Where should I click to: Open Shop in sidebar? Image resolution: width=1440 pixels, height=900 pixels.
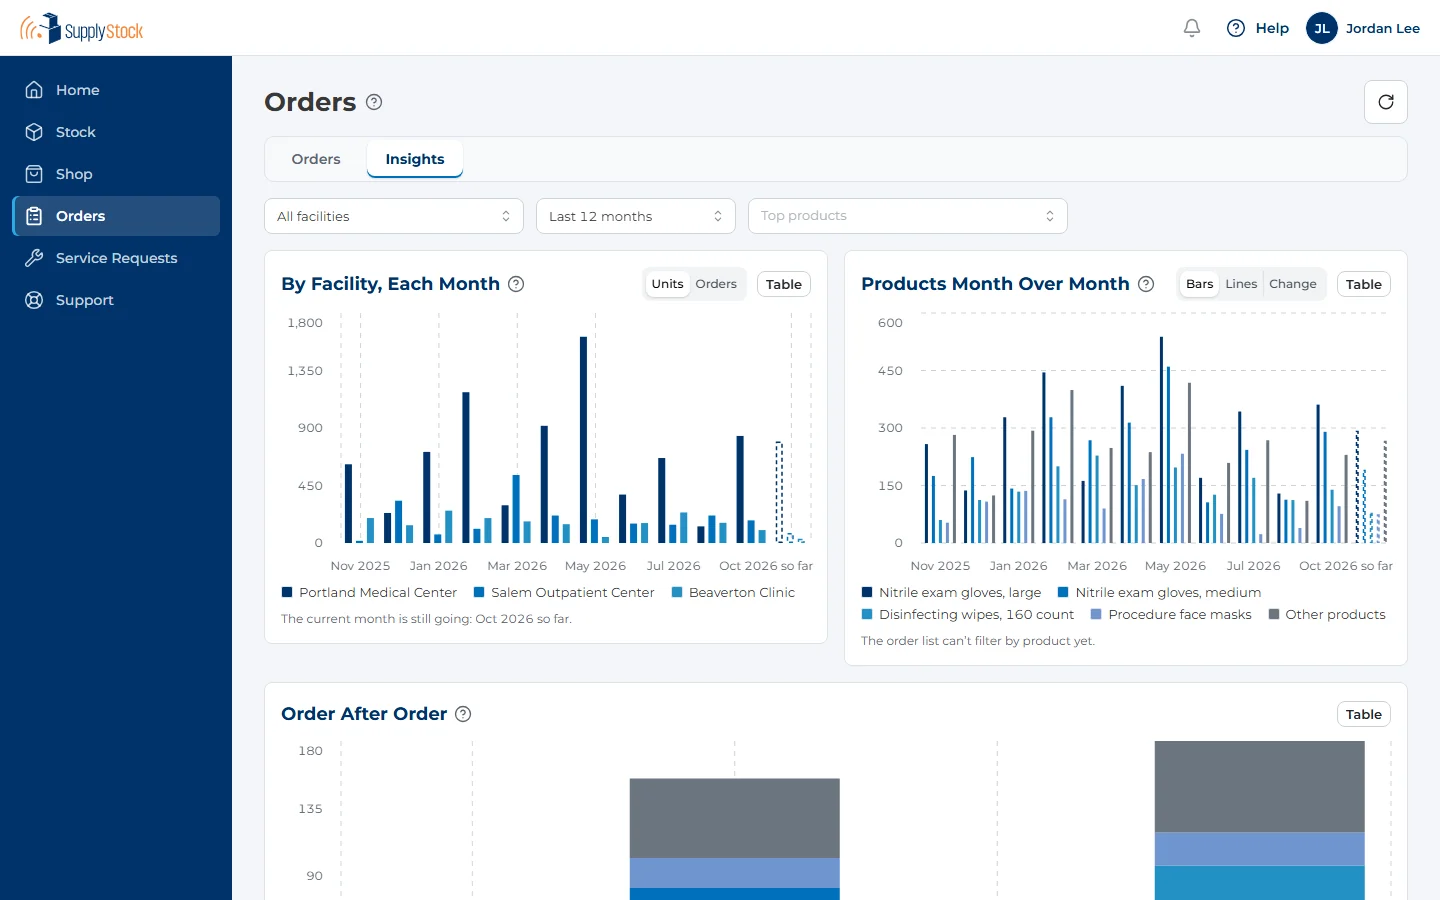click(x=116, y=174)
